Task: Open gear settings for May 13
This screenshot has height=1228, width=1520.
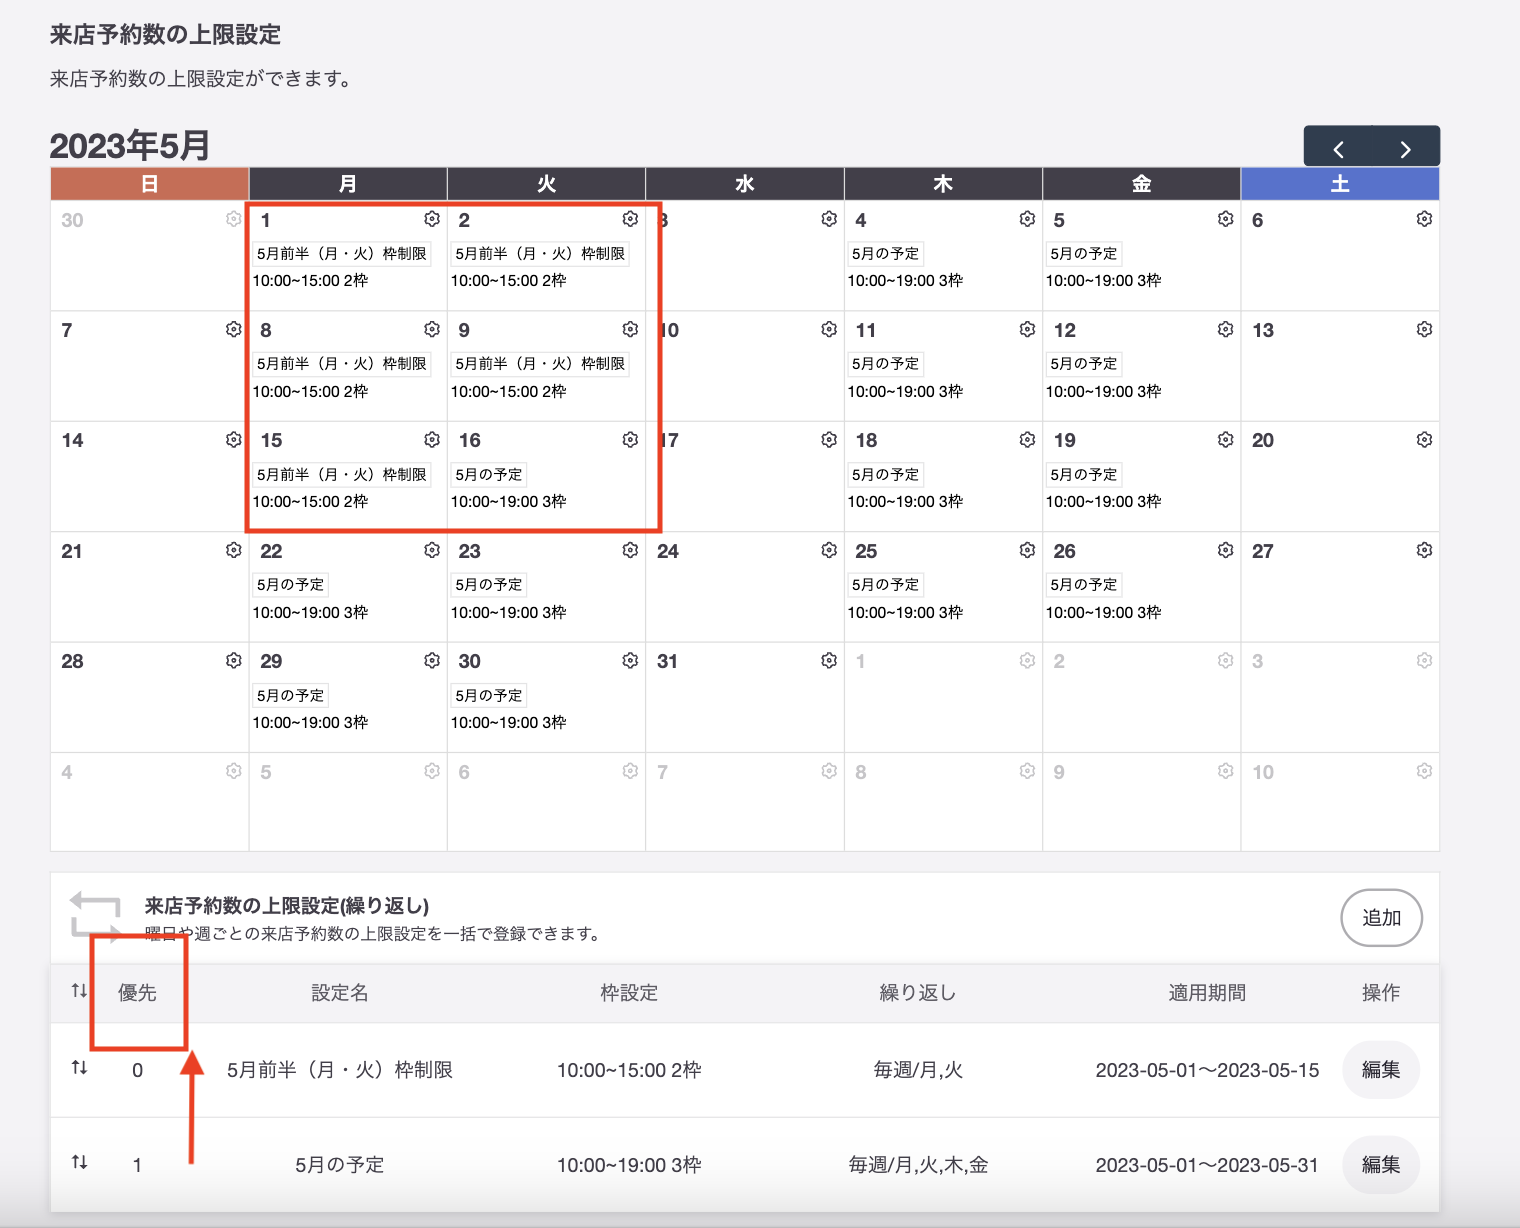Action: pos(1424,329)
